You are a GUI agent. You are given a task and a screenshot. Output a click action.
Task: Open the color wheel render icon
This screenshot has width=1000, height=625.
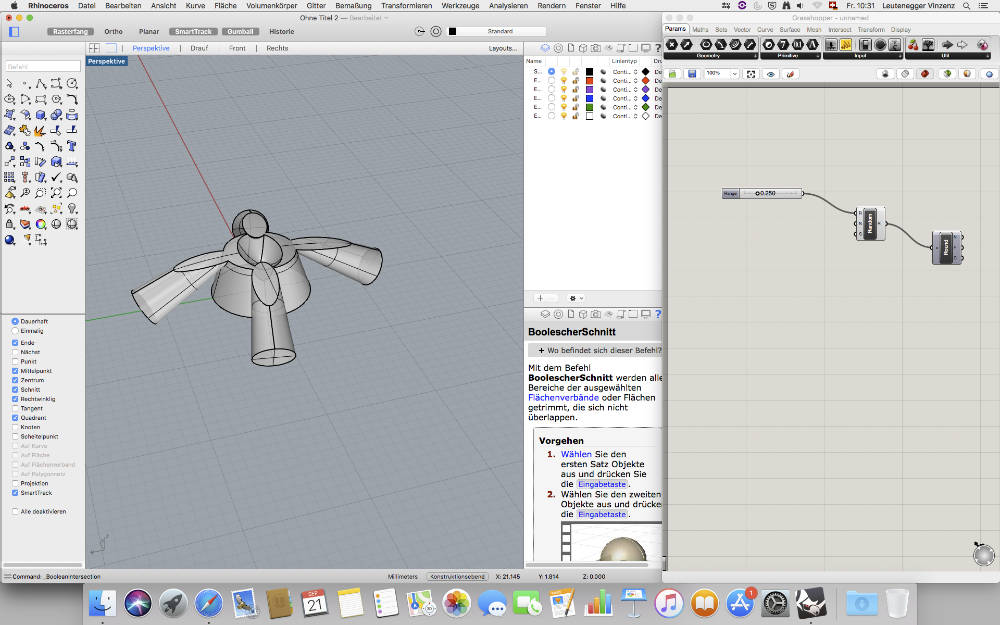click(41, 224)
